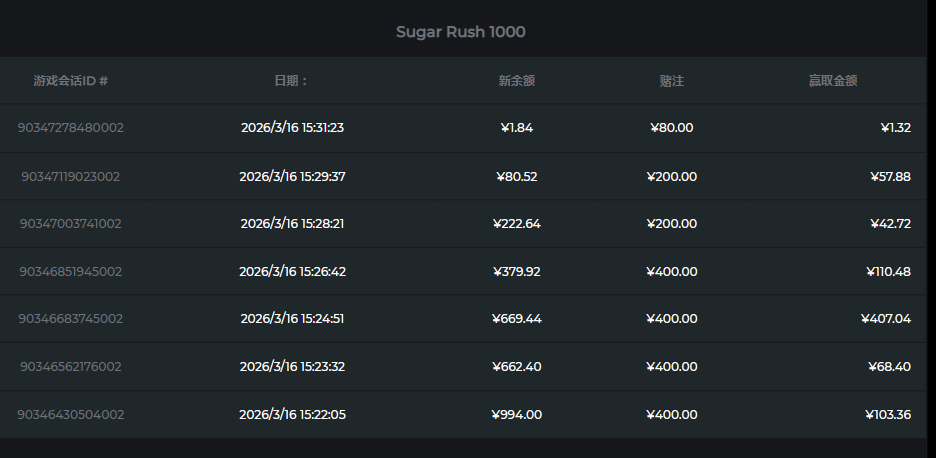The image size is (936, 458).
Task: Open session ID 90346851945002
Action: coord(71,271)
